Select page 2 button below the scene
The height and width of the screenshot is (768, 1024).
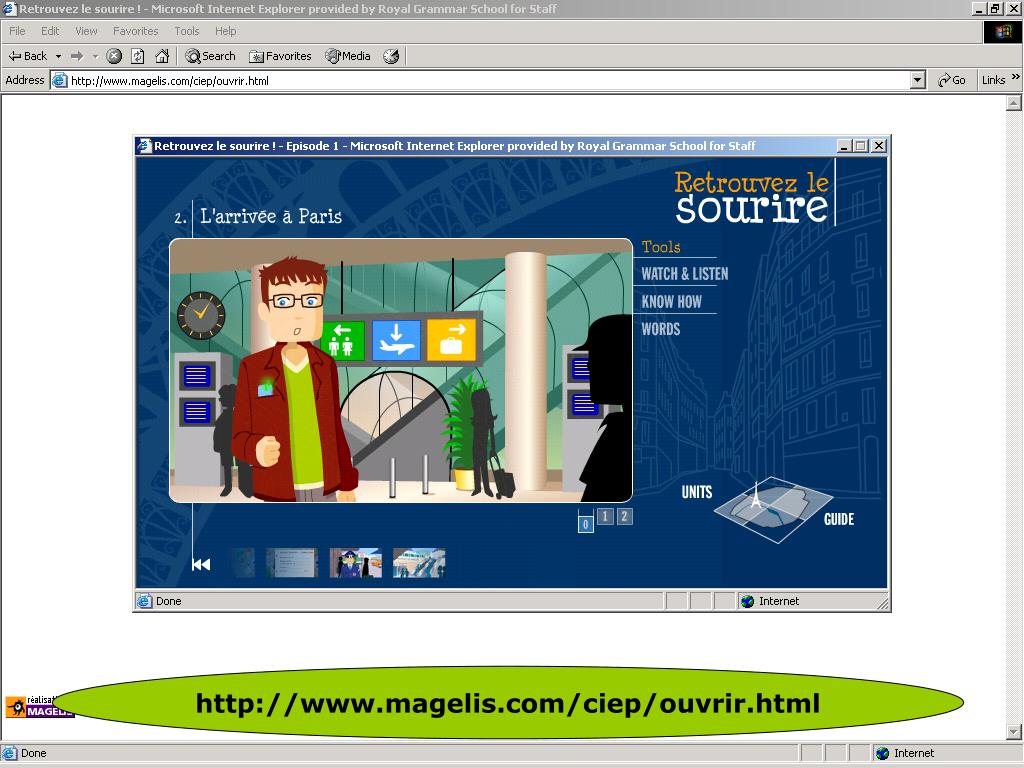[624, 517]
